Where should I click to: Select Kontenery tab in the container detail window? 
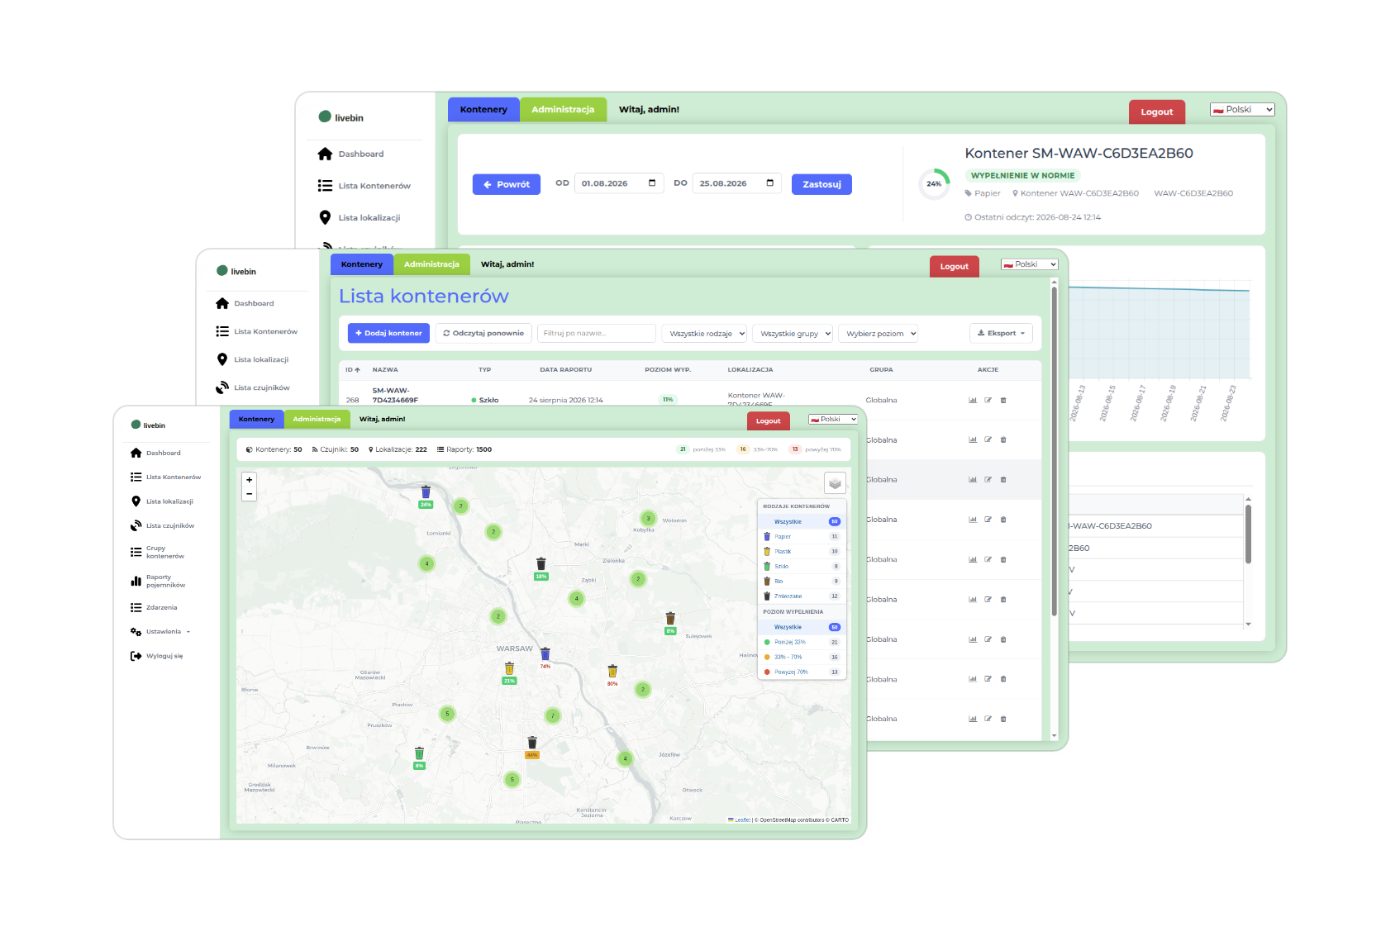pyautogui.click(x=484, y=109)
